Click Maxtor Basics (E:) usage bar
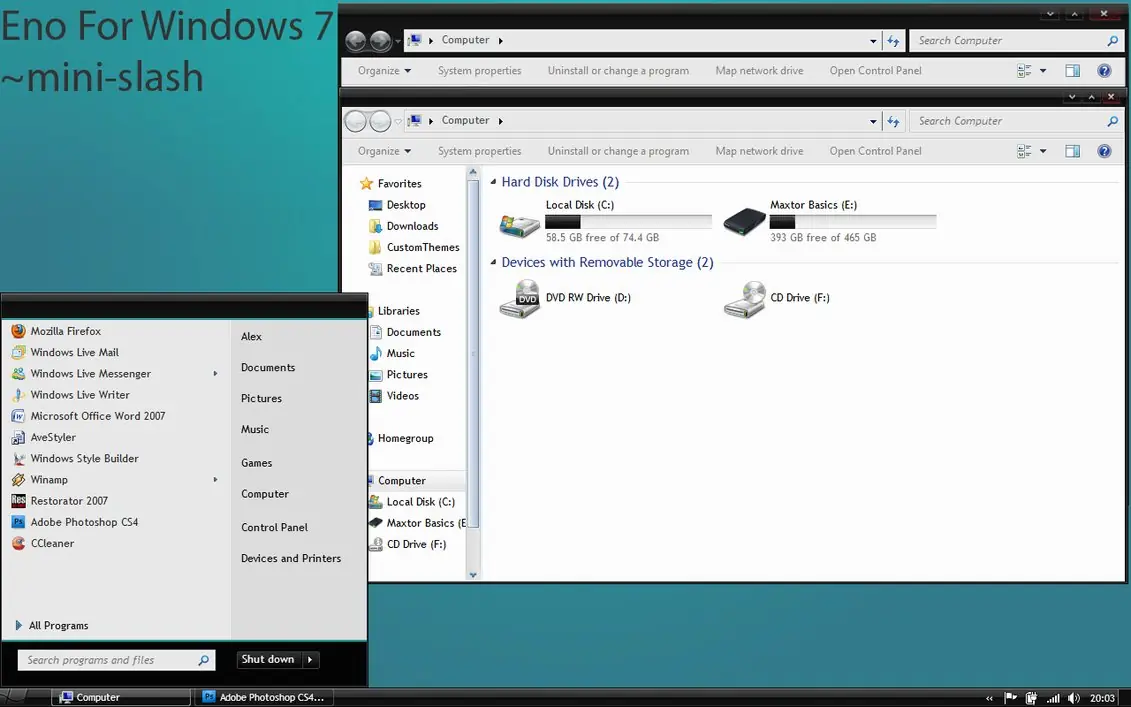This screenshot has width=1131, height=707. pyautogui.click(x=853, y=222)
